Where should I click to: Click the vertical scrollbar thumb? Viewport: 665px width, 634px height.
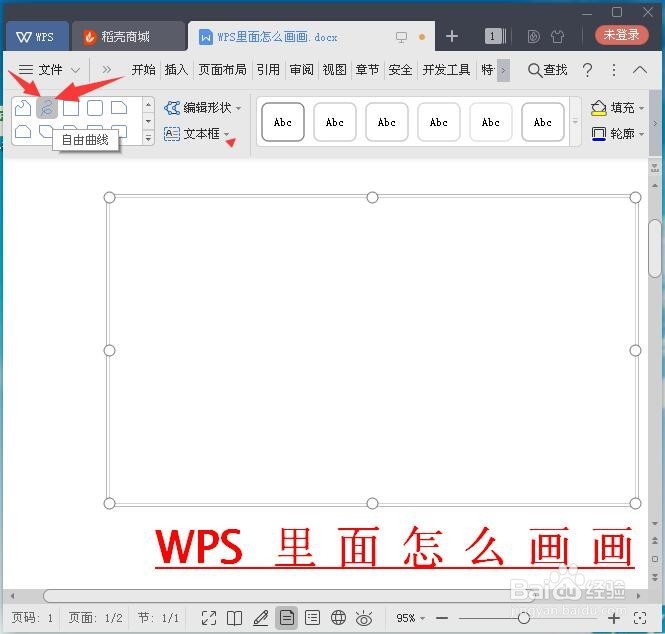coord(655,248)
